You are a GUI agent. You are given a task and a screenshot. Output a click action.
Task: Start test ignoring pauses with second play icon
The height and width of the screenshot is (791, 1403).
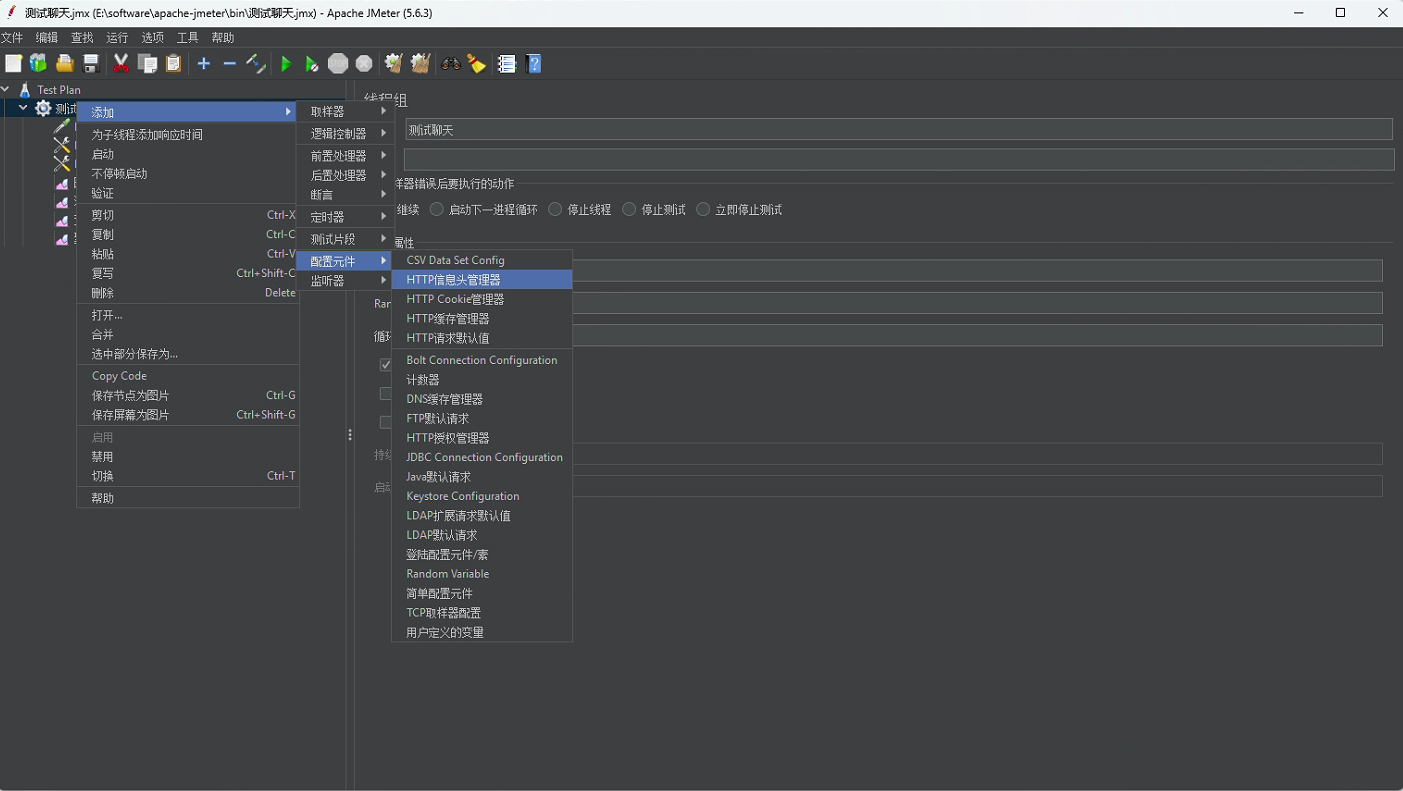(x=311, y=63)
